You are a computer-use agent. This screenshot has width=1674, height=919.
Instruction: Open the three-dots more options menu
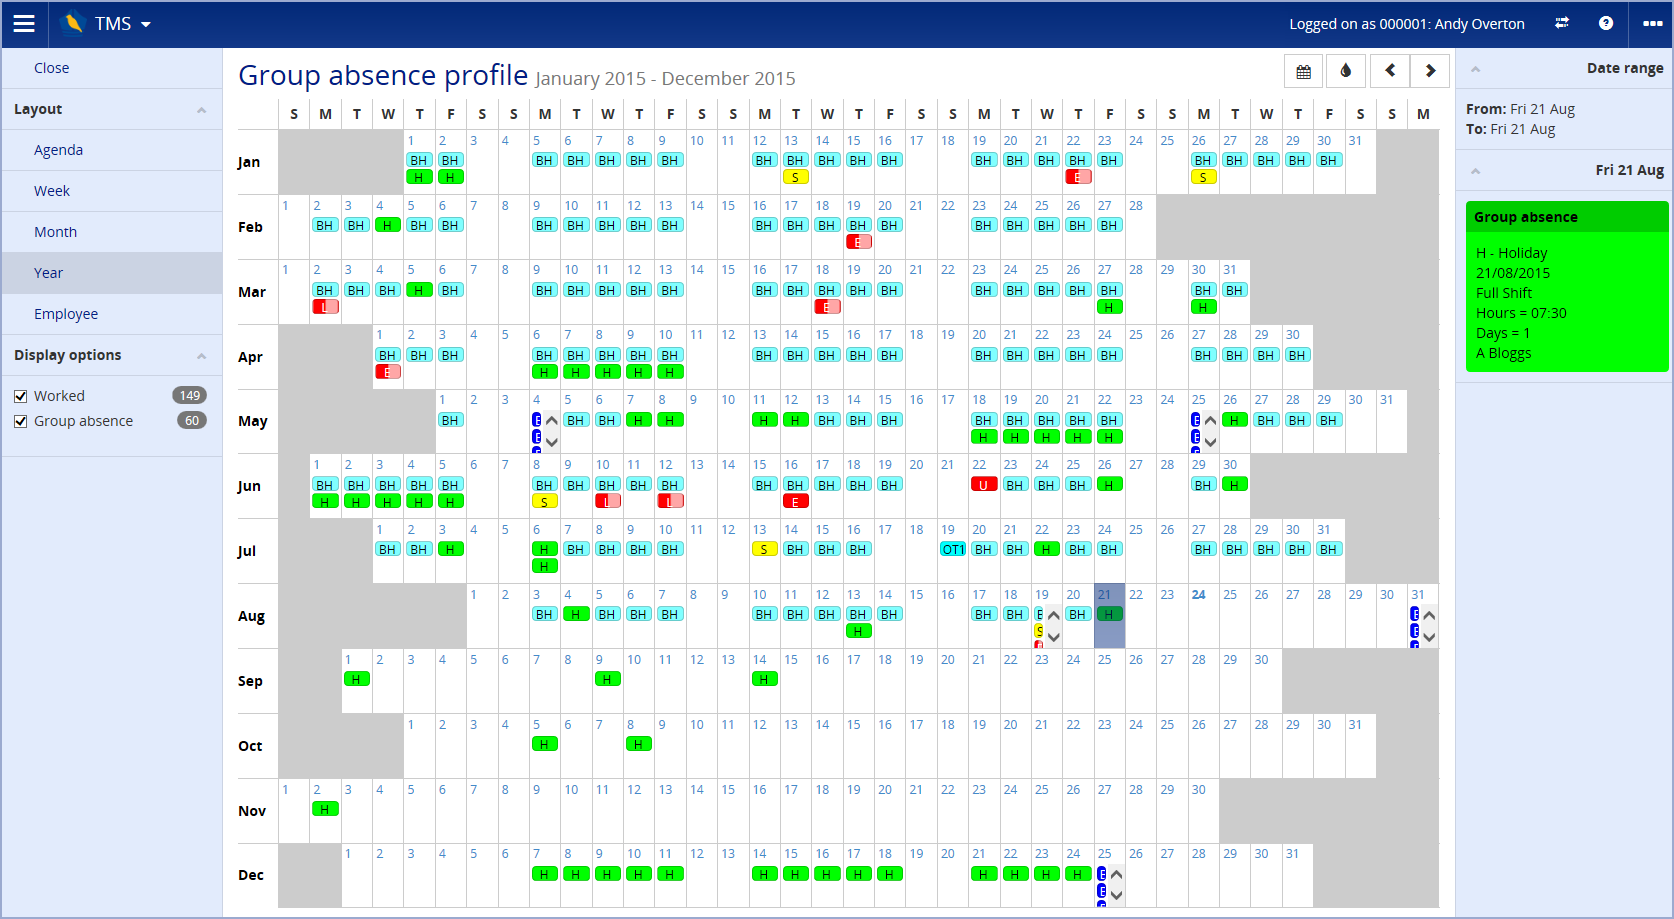tap(1652, 24)
